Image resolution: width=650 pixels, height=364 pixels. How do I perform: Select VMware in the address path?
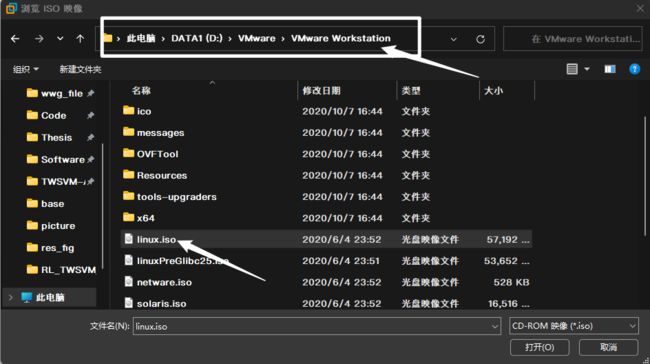pos(257,38)
